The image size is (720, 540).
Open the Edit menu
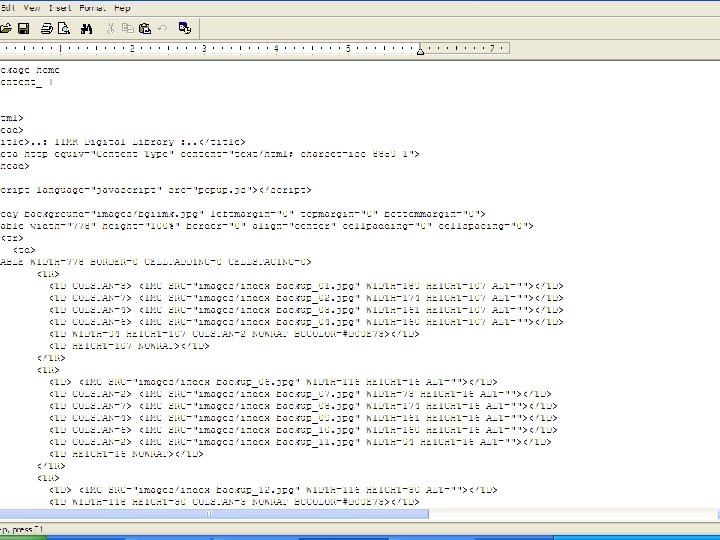coord(8,8)
